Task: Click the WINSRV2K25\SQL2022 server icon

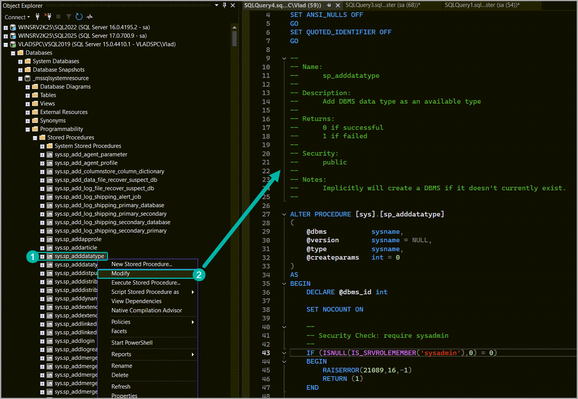Action: tap(13, 27)
